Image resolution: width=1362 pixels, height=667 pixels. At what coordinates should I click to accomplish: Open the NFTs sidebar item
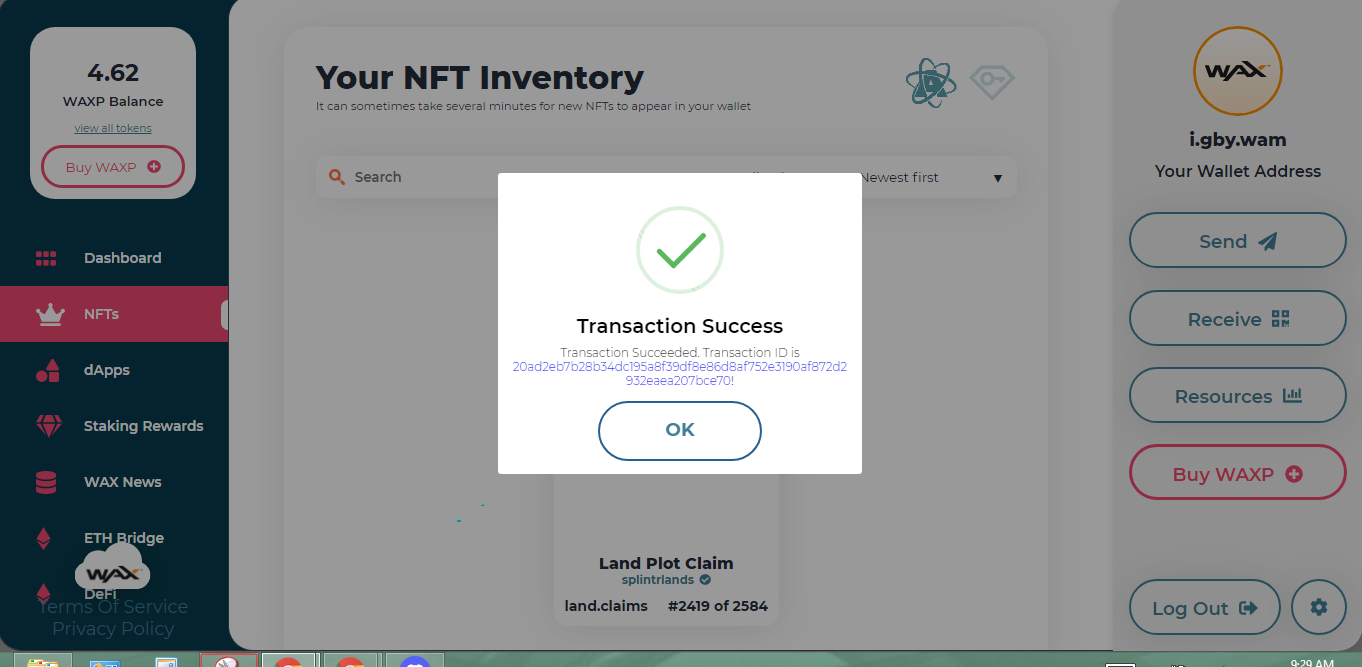coord(114,314)
